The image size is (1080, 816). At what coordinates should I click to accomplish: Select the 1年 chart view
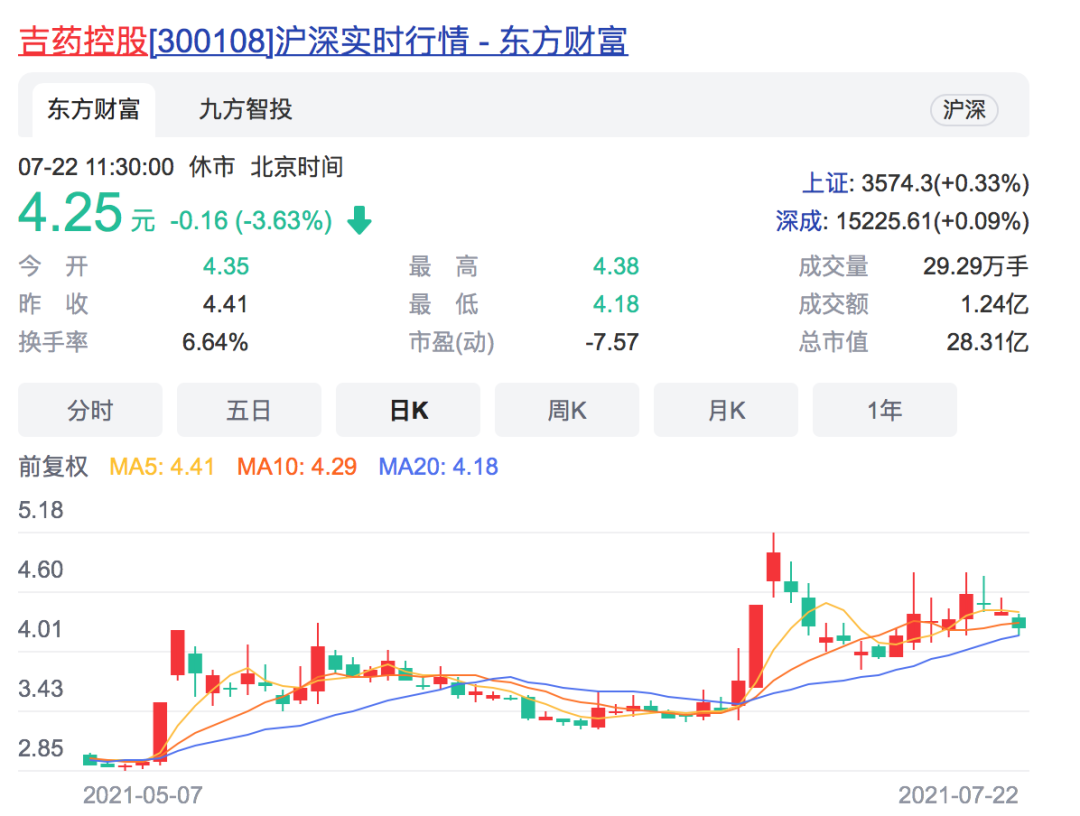coord(885,410)
